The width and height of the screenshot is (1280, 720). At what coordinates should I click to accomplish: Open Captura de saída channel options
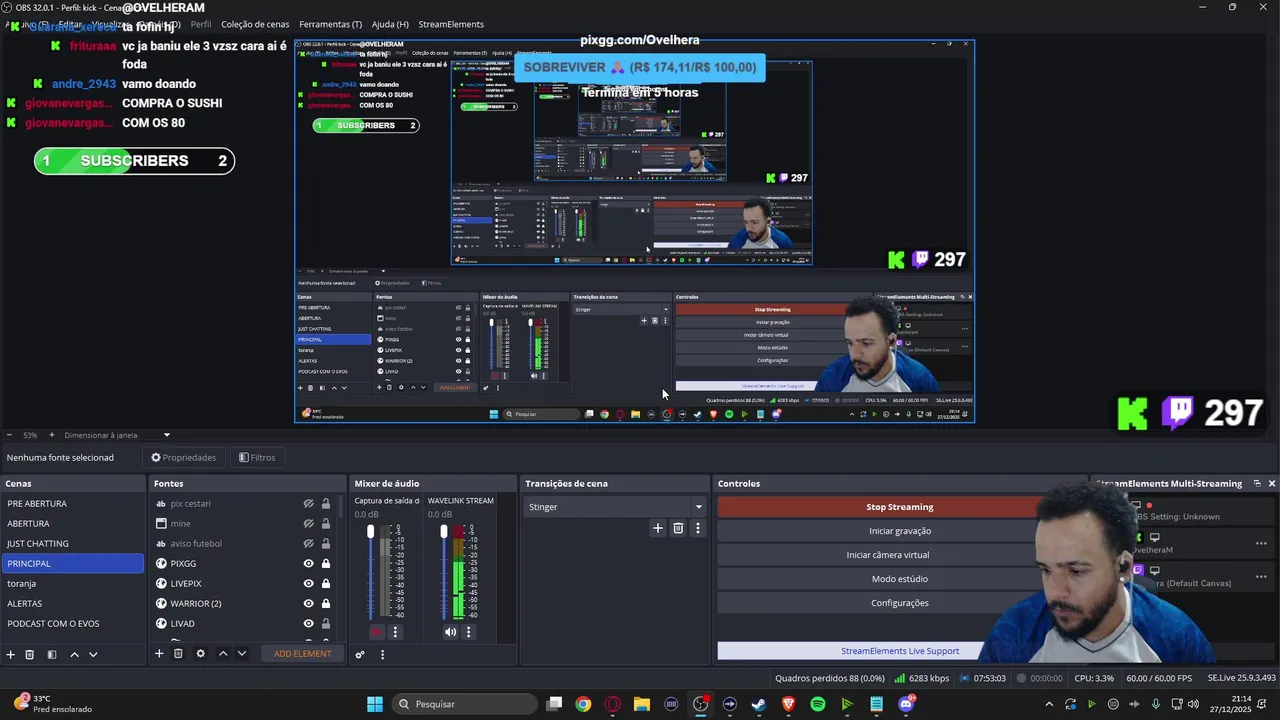click(395, 632)
